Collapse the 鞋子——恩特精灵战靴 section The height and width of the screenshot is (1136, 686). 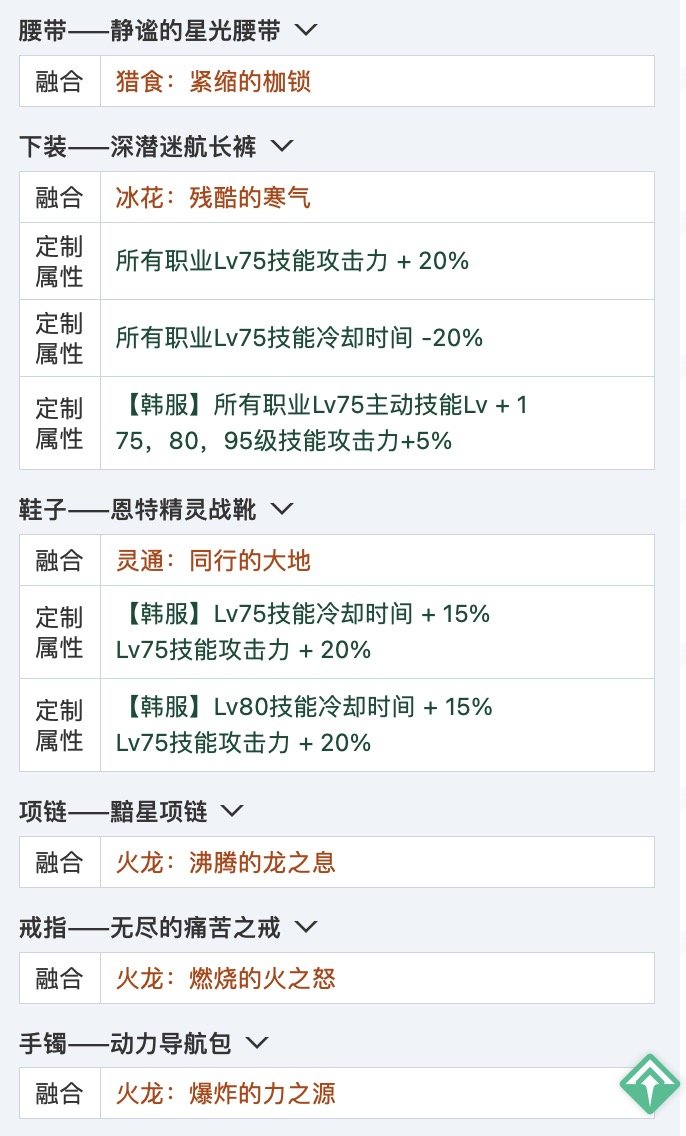point(282,509)
